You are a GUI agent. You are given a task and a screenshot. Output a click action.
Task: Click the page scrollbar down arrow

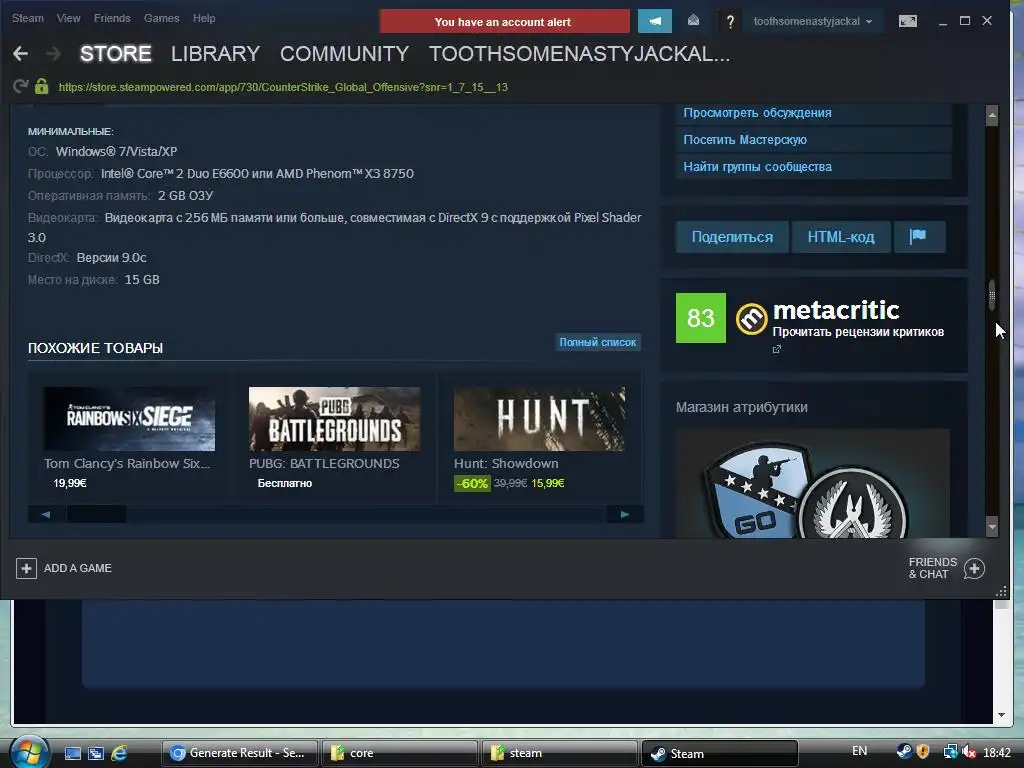[x=992, y=526]
